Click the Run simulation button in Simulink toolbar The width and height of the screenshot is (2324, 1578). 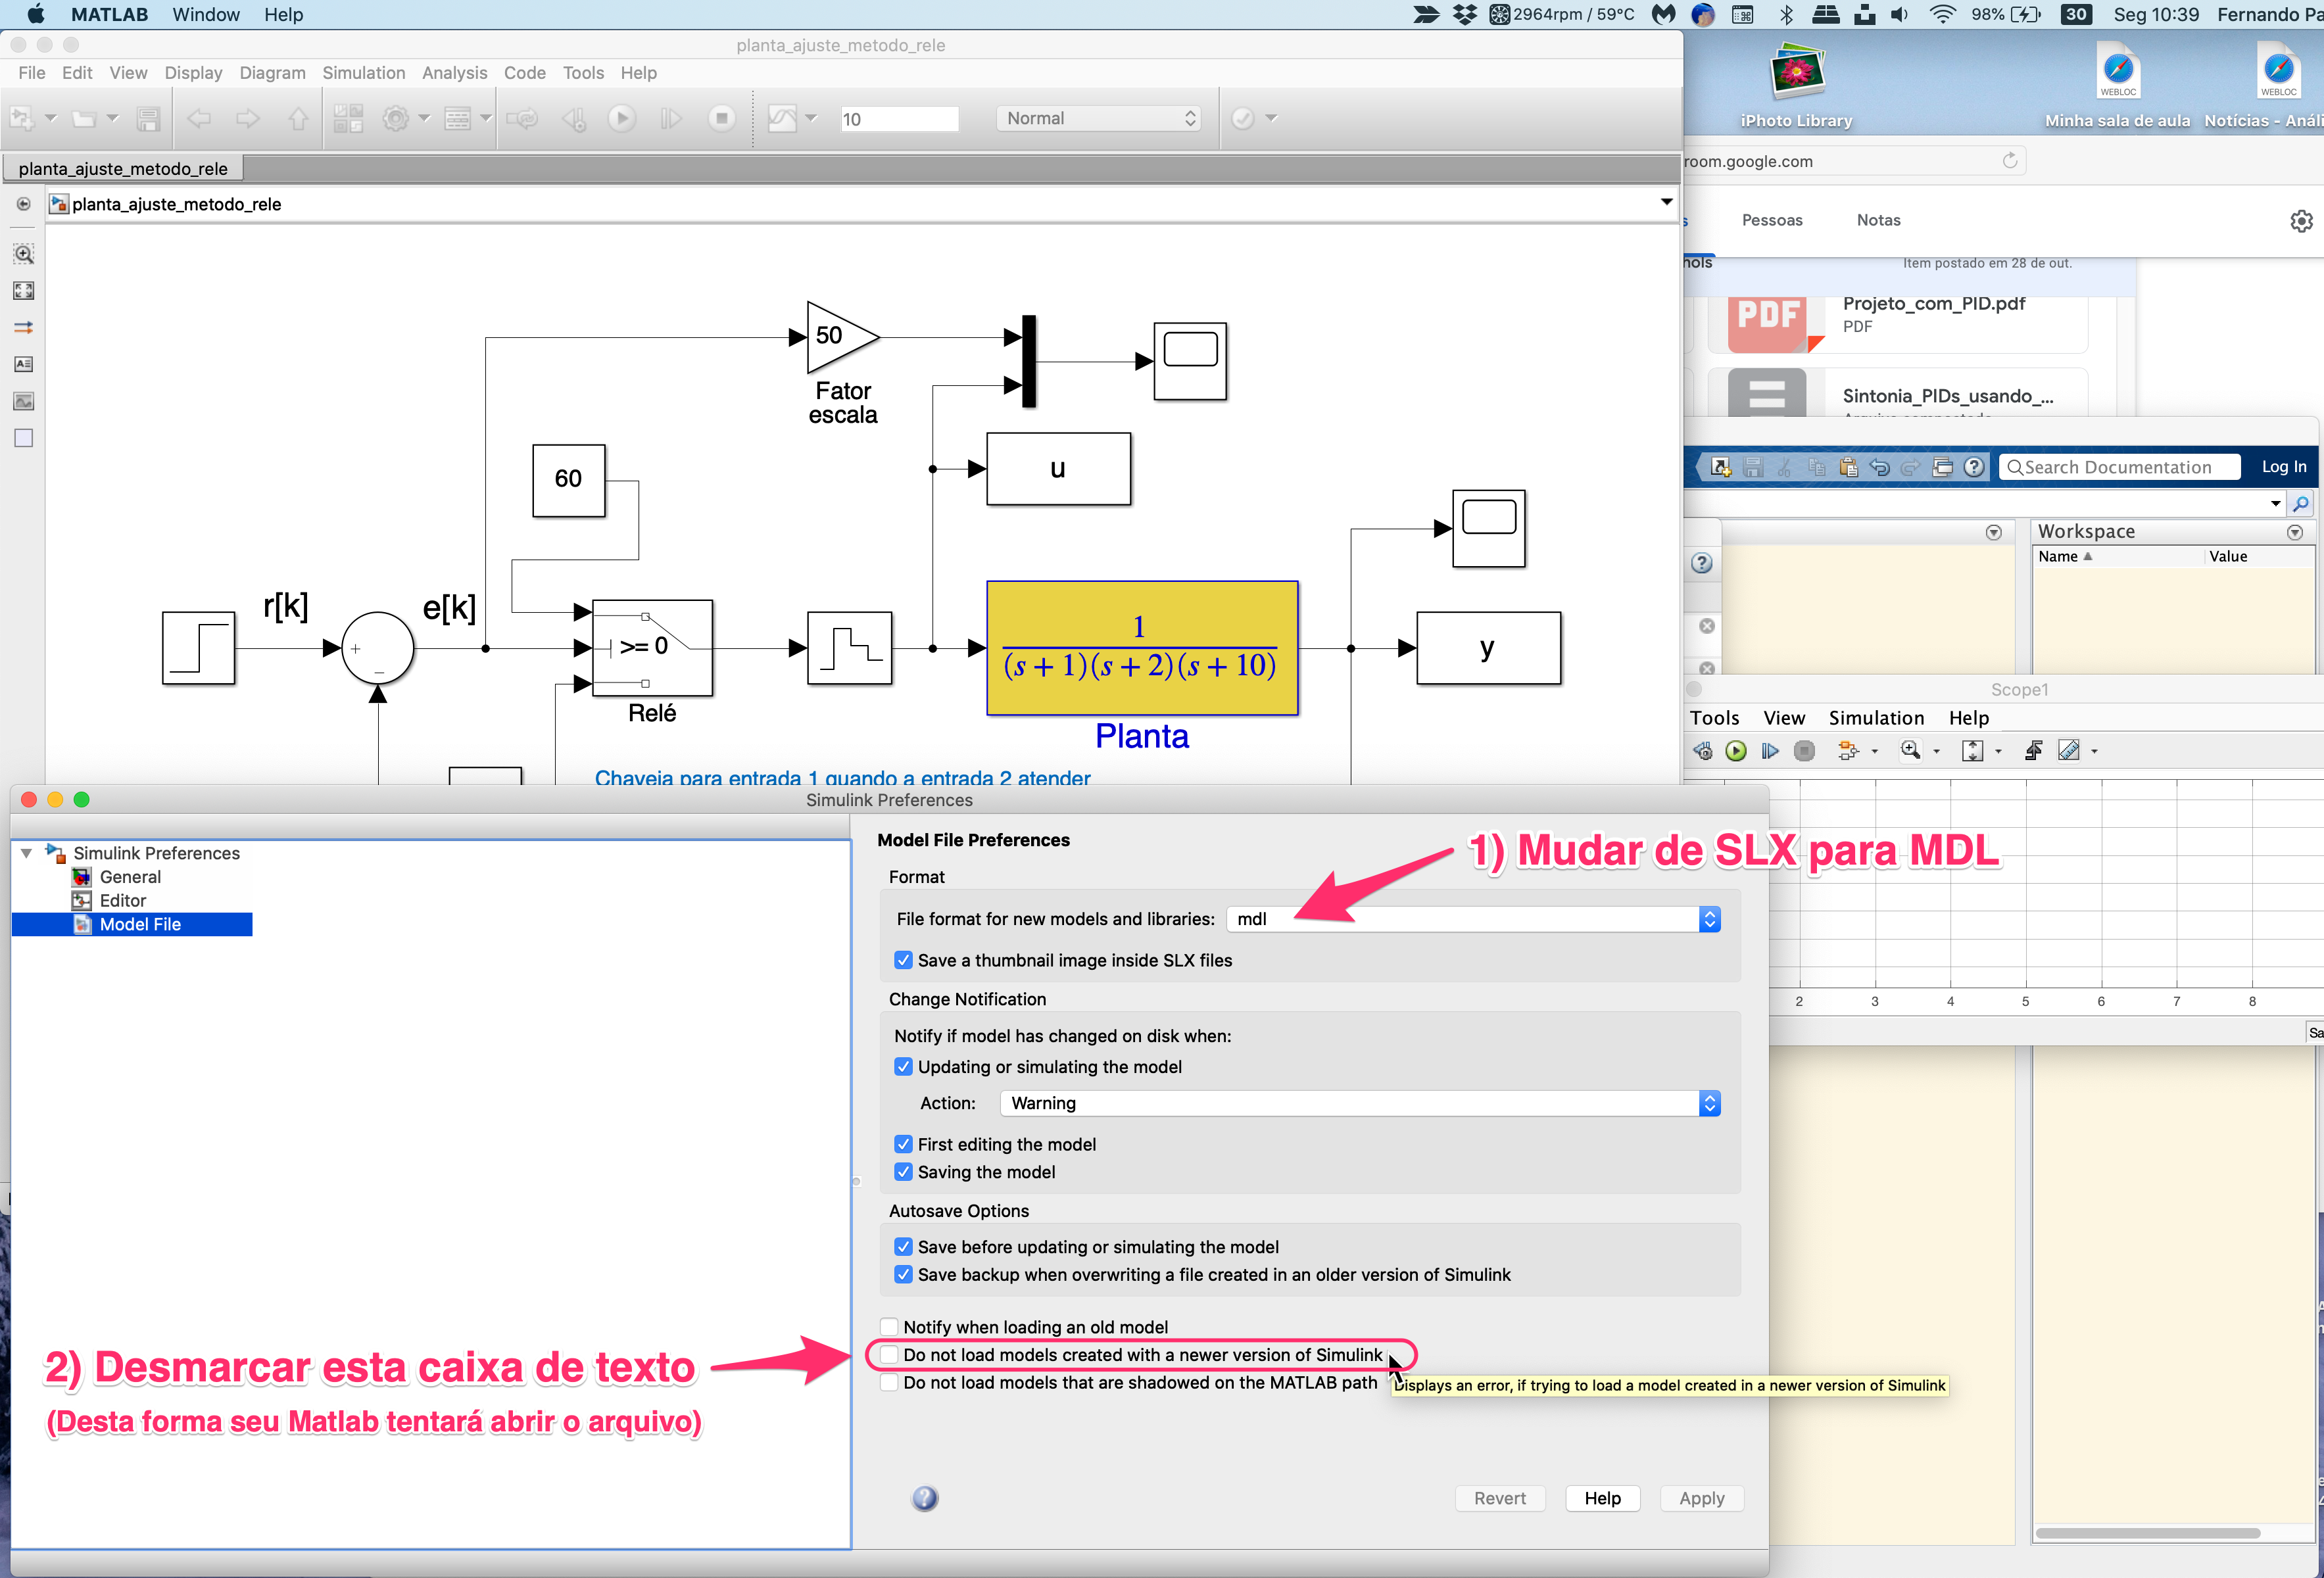pyautogui.click(x=622, y=119)
